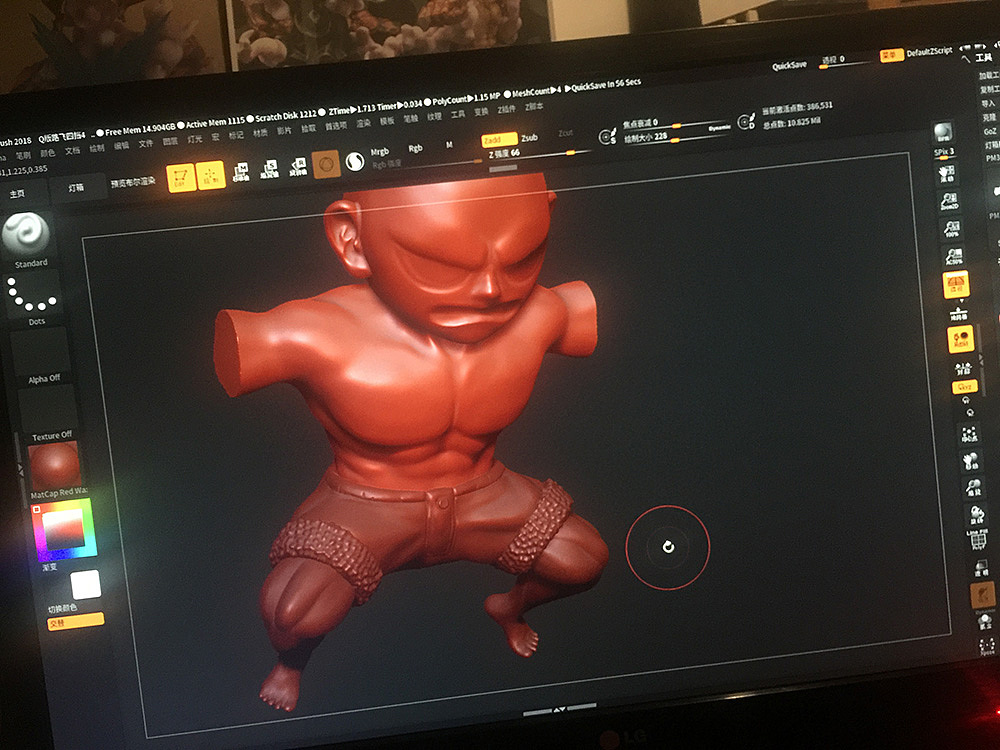Adjust the SPix 3 slider
Viewport: 1000px width, 750px height.
pyautogui.click(x=944, y=153)
